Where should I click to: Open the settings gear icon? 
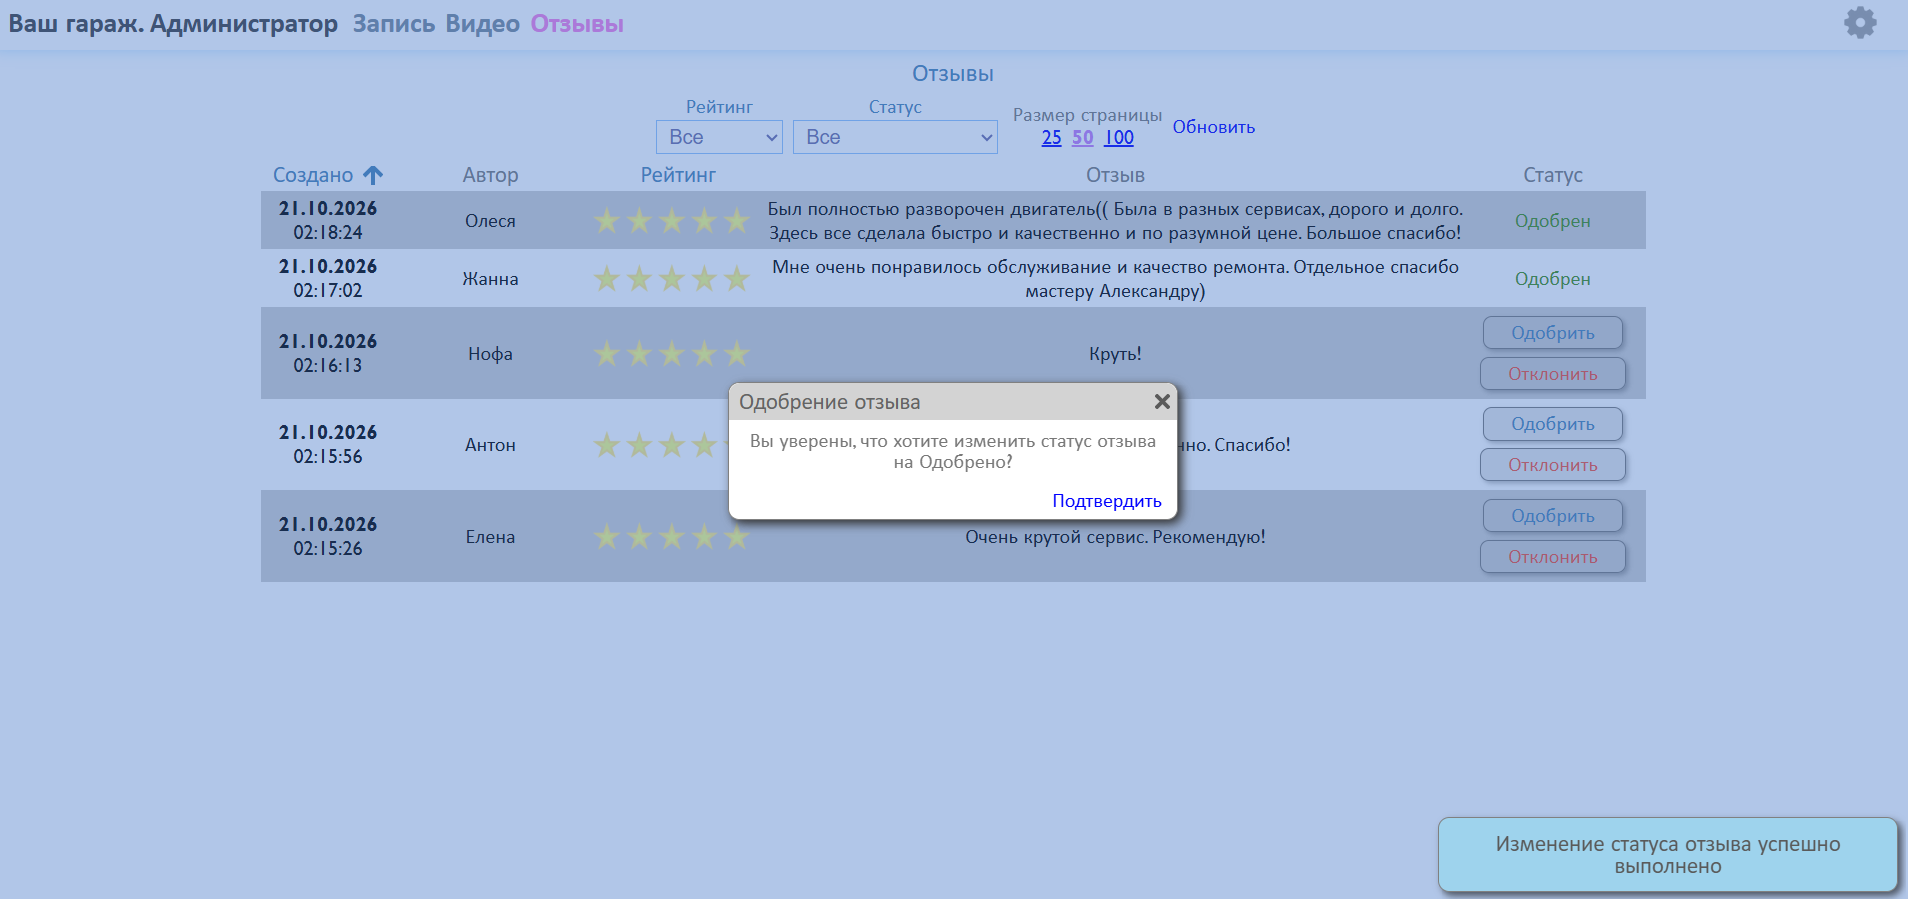tap(1860, 23)
